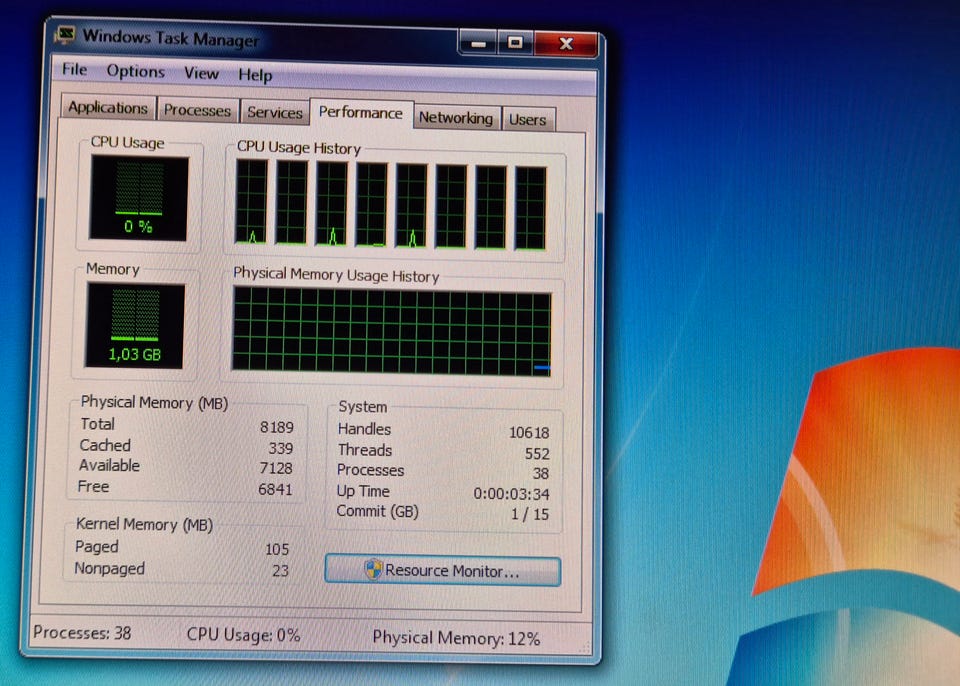The height and width of the screenshot is (686, 960).
Task: Click the Memory 1,03 GB gauge
Action: click(135, 325)
